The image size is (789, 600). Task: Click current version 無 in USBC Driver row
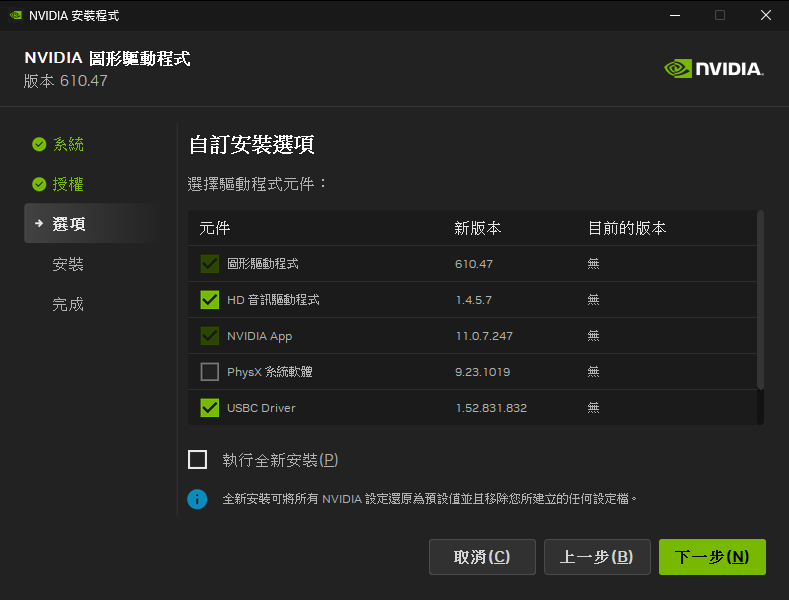(x=593, y=408)
